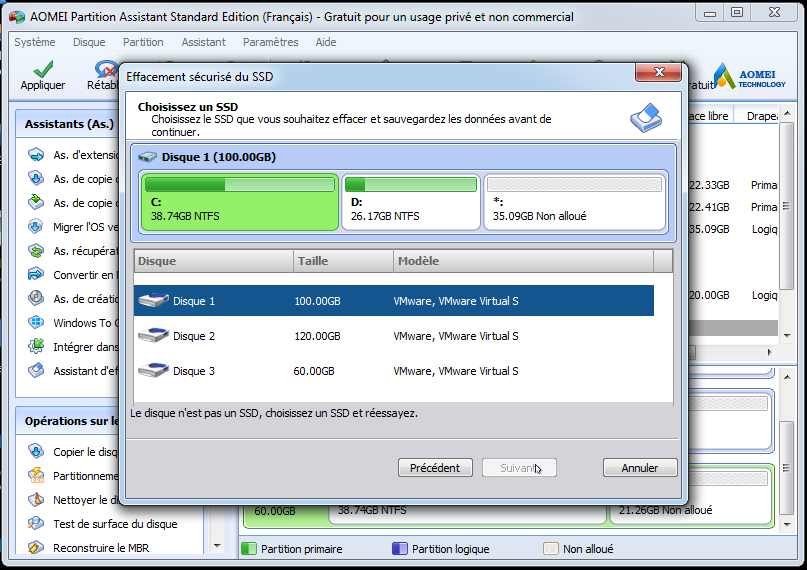Click As. récupération wizard icon
Image resolution: width=807 pixels, height=570 pixels.
tap(36, 251)
